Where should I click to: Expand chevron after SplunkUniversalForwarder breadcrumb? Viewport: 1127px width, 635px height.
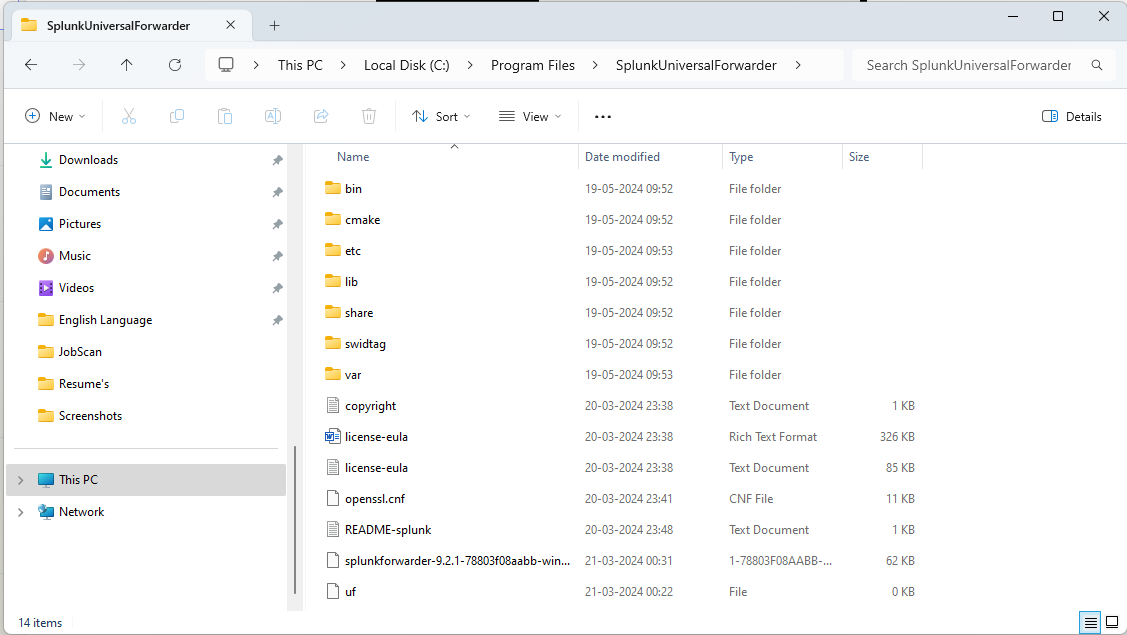(798, 65)
